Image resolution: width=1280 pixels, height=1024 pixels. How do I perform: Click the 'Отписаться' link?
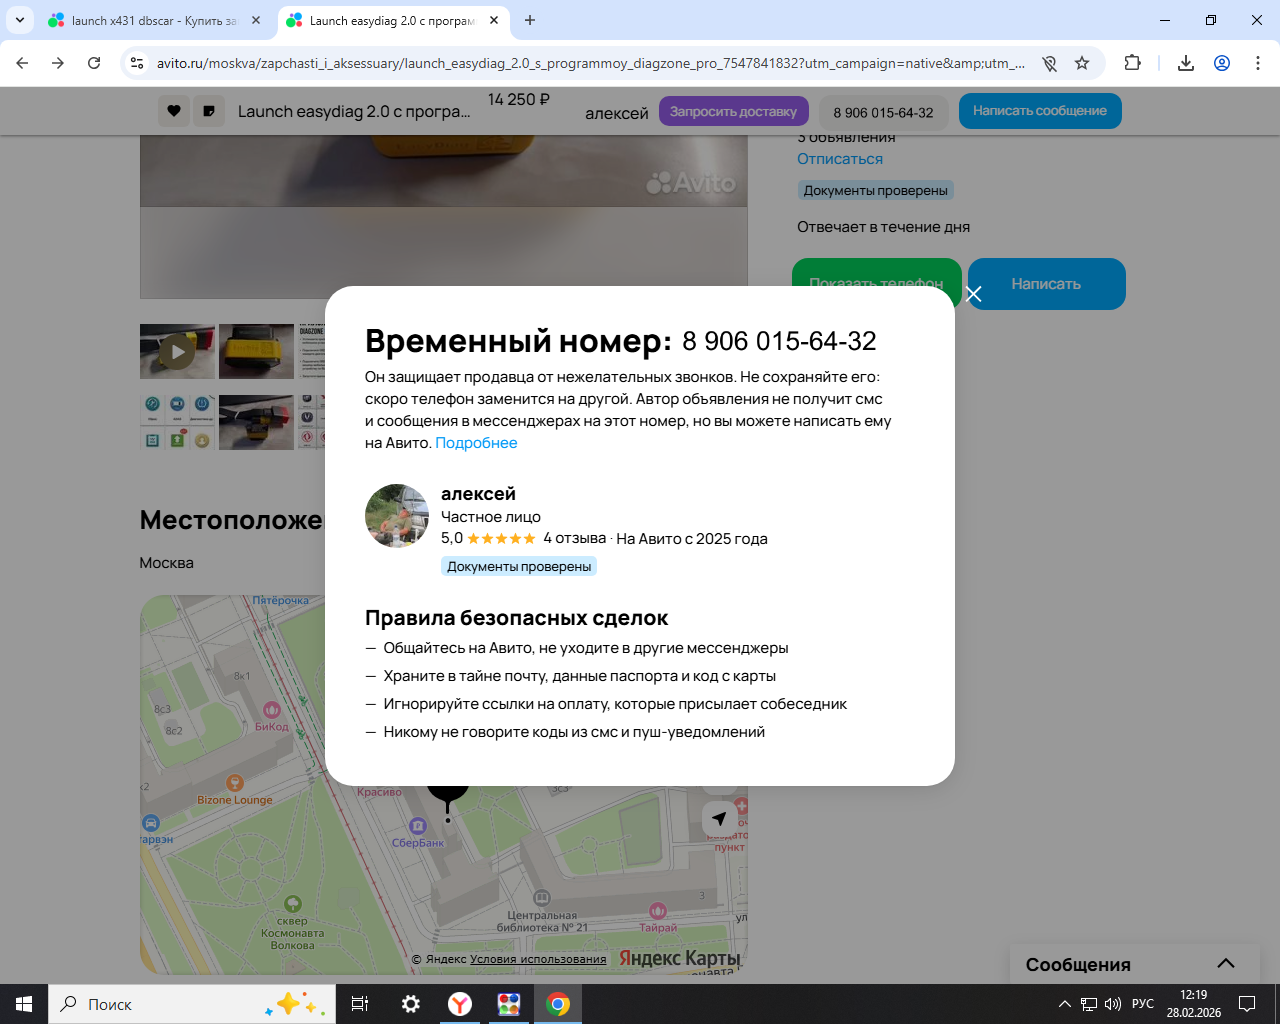click(840, 159)
